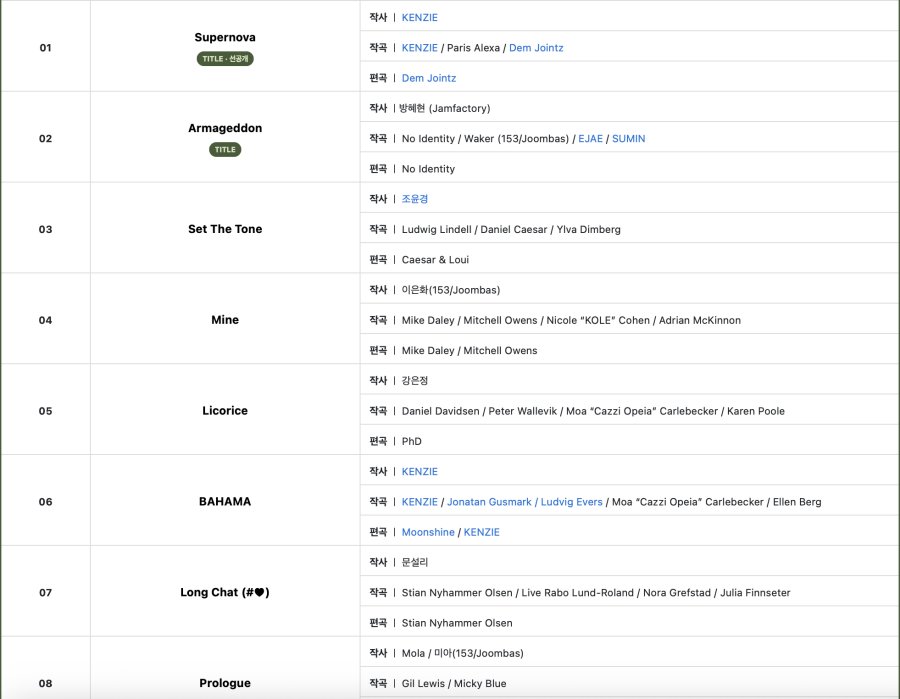Open the KENZIE composer link in the Supernova row
Screen dimensions: 900x699
point(419,48)
